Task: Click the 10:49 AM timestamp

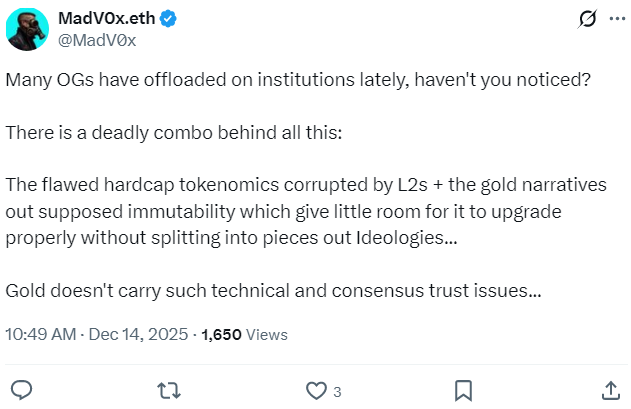Action: coord(39,334)
